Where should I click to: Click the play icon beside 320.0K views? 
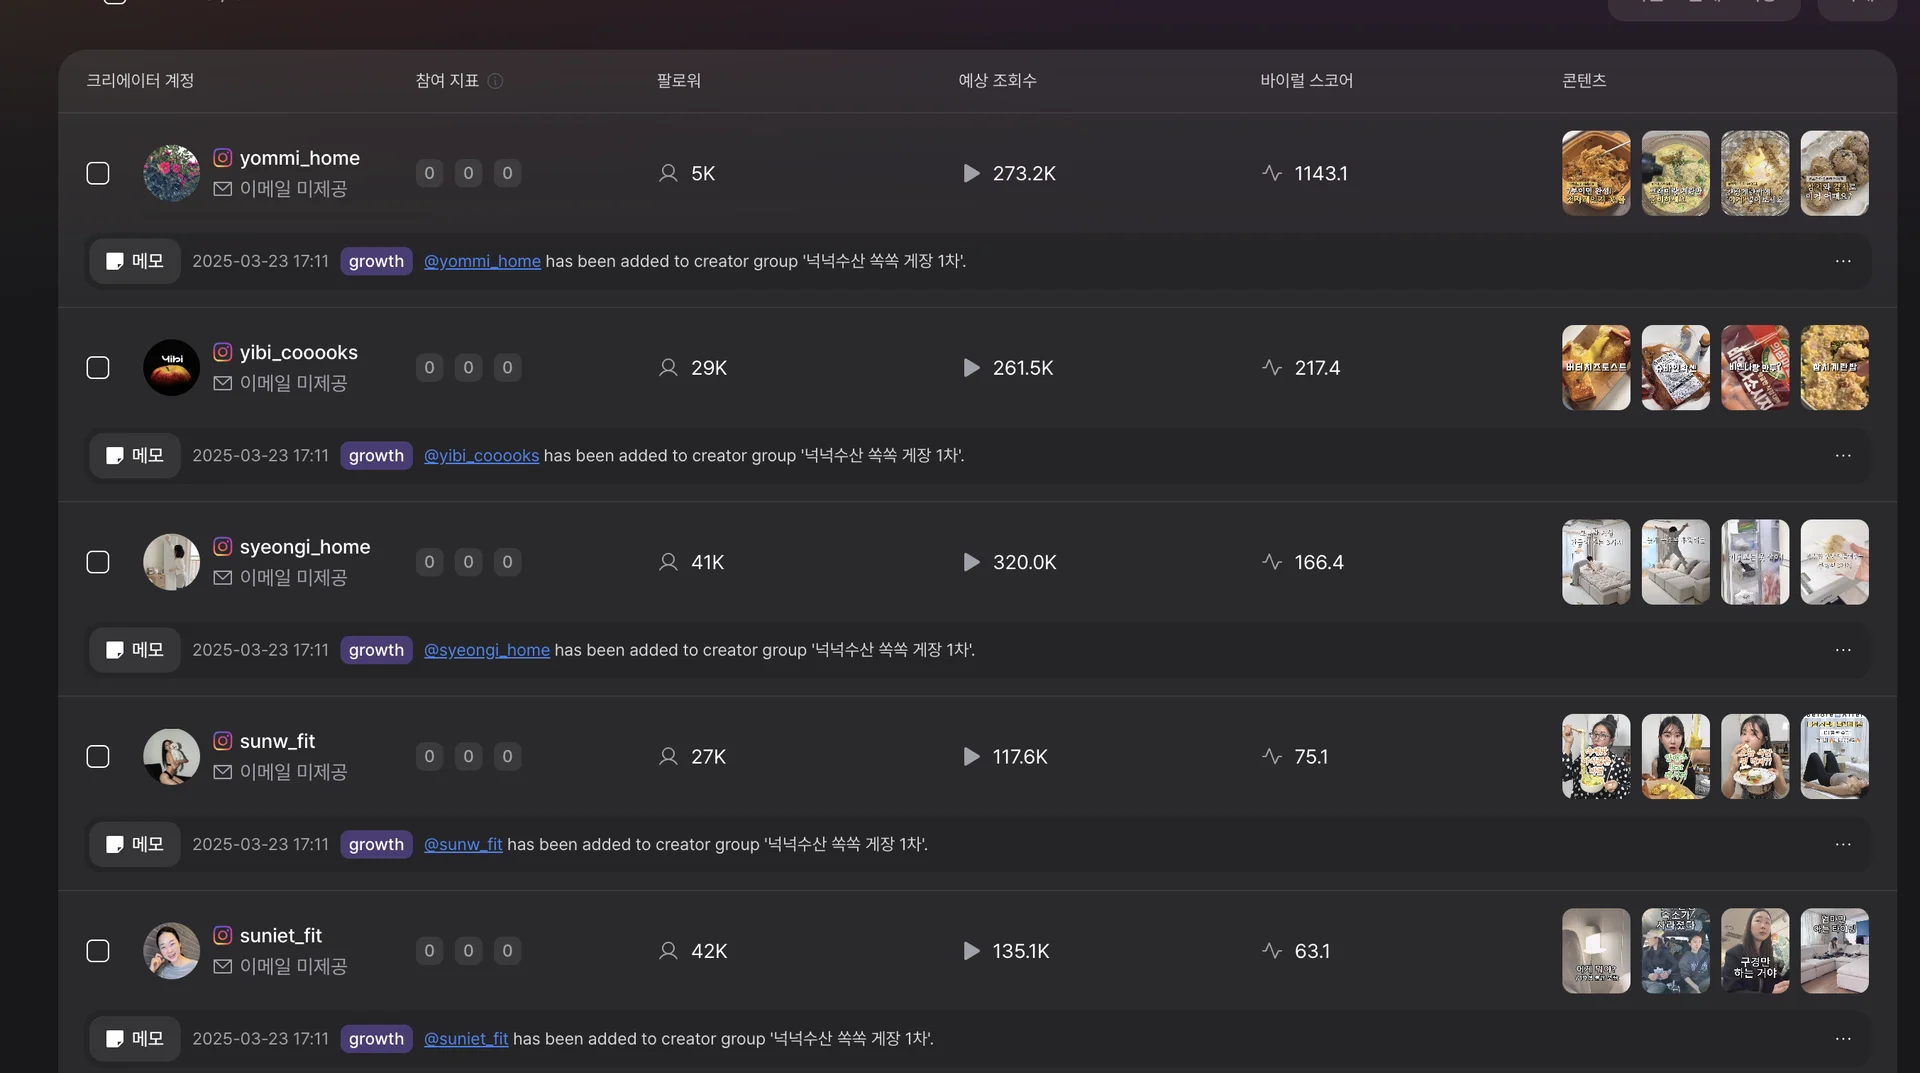click(971, 562)
